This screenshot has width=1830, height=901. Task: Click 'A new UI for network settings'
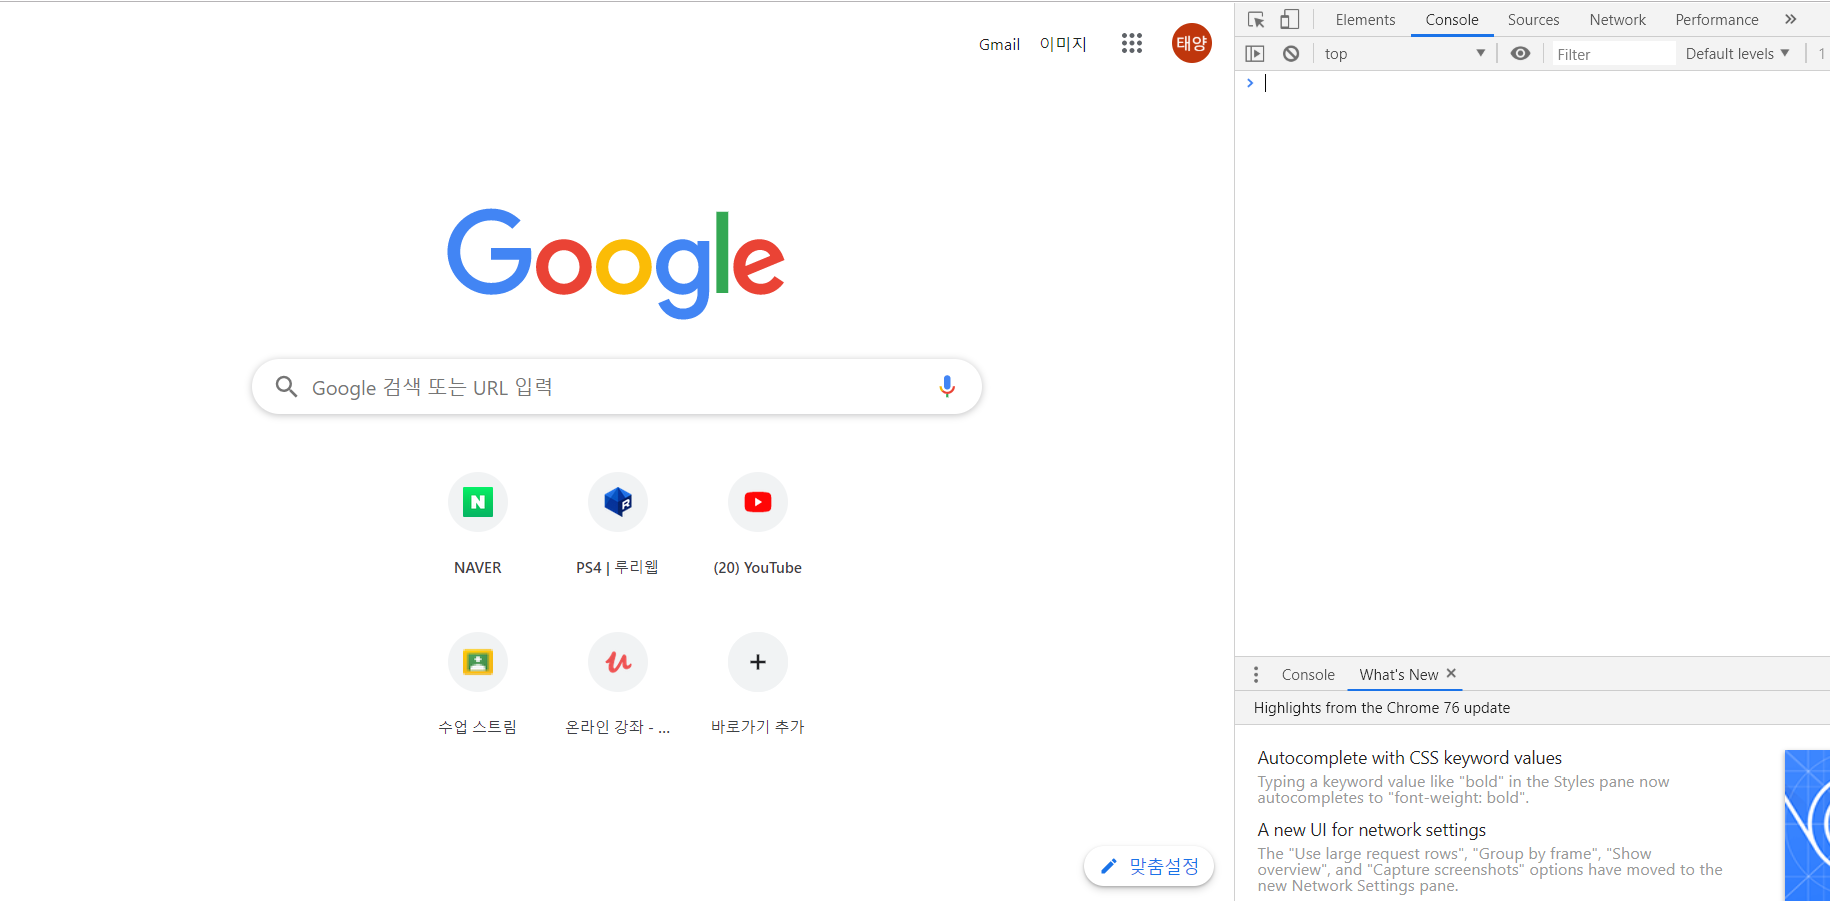[x=1371, y=830]
